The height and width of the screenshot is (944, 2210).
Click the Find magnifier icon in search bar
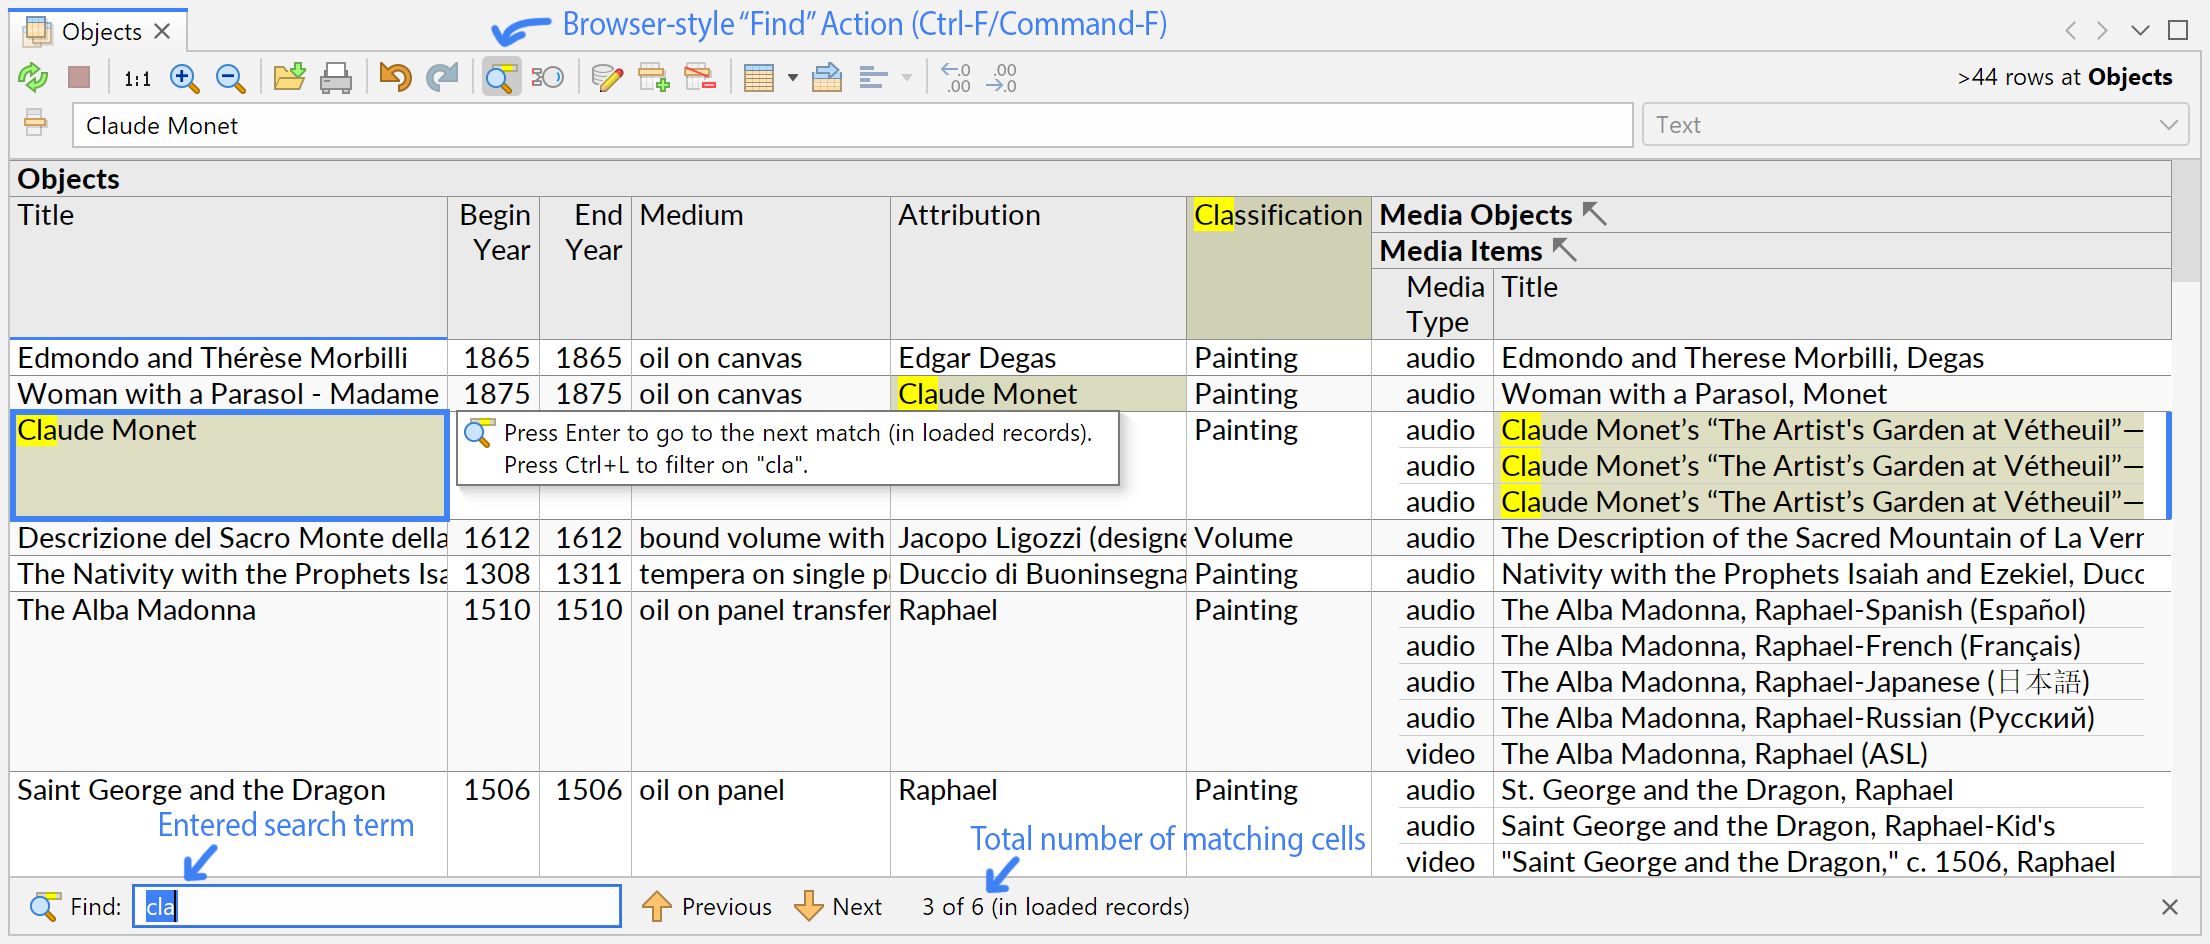click(x=44, y=907)
